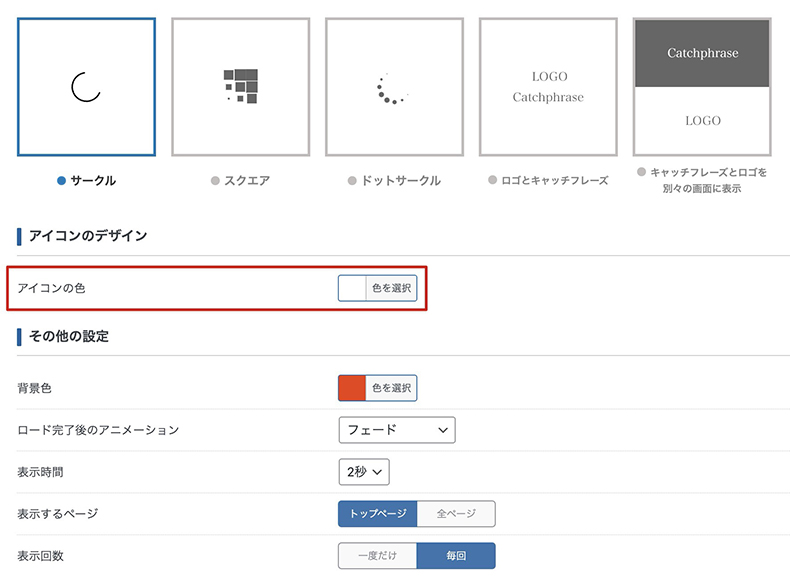Select the キャッチフレーズとロゴを別々の画面に表示 radio button
Viewport: 790px width, 587px height.
641,172
